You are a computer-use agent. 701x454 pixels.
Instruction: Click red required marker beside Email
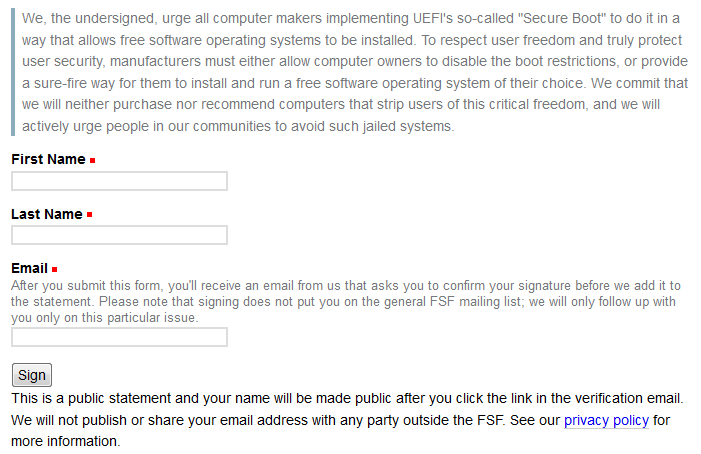tap(55, 269)
